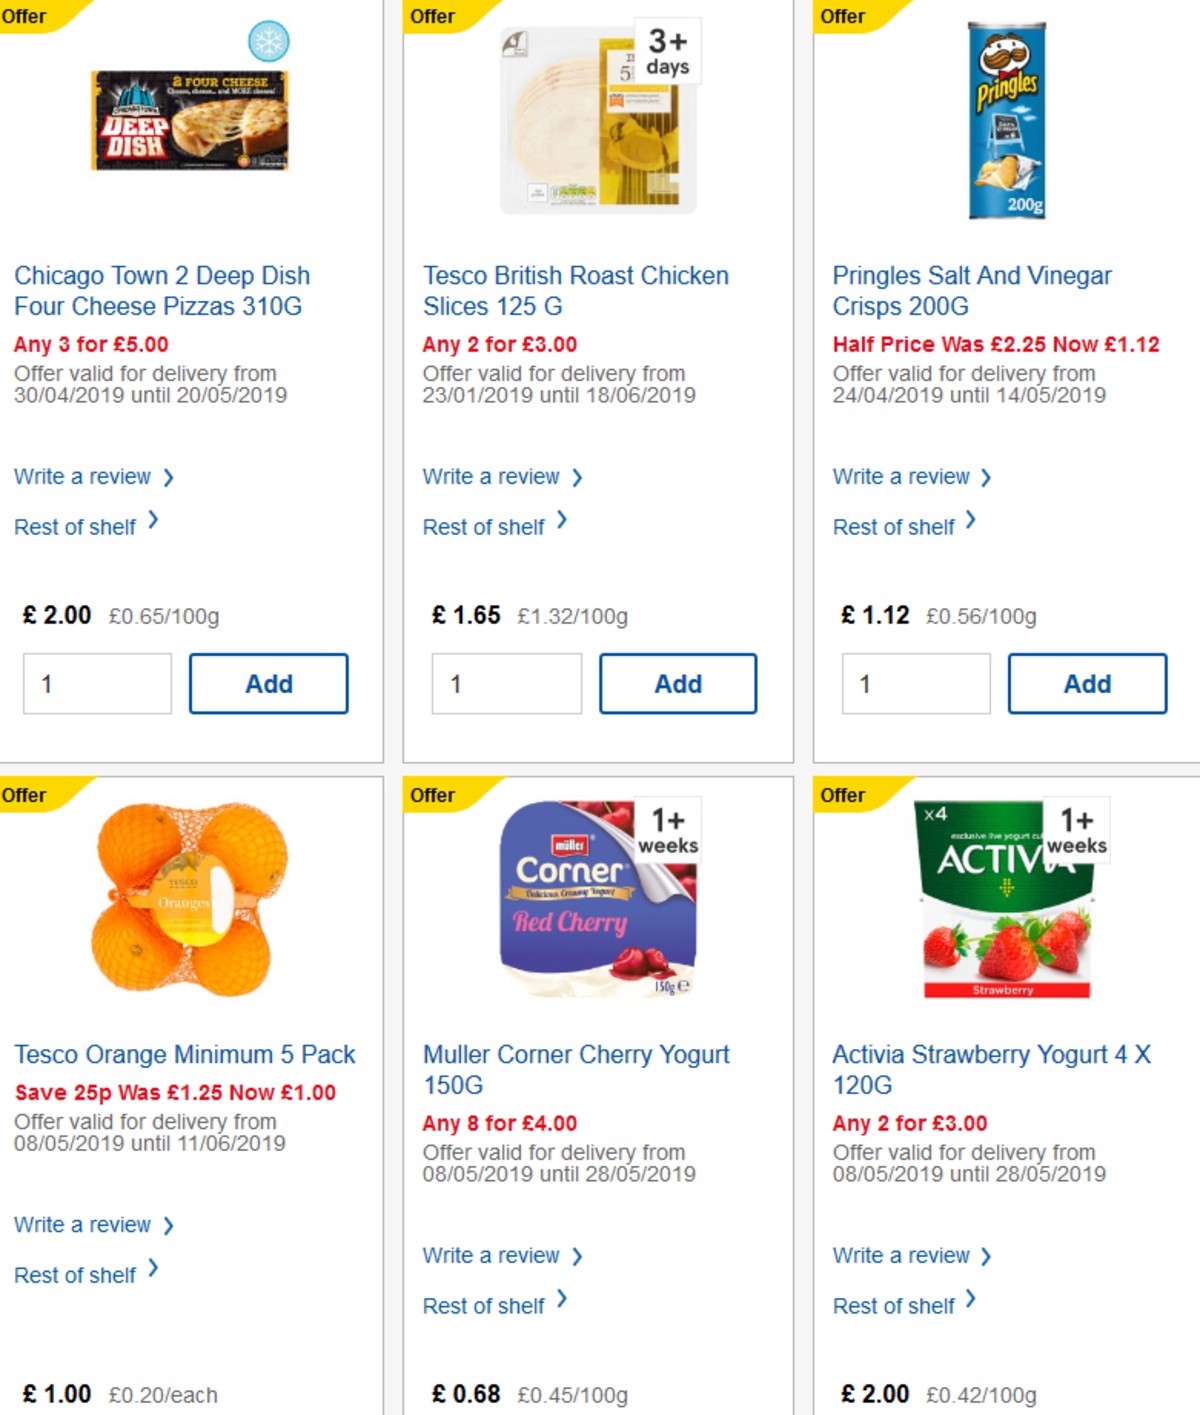Click the yellow Offer flag on Pringles product
The height and width of the screenshot is (1415, 1200).
(x=843, y=16)
